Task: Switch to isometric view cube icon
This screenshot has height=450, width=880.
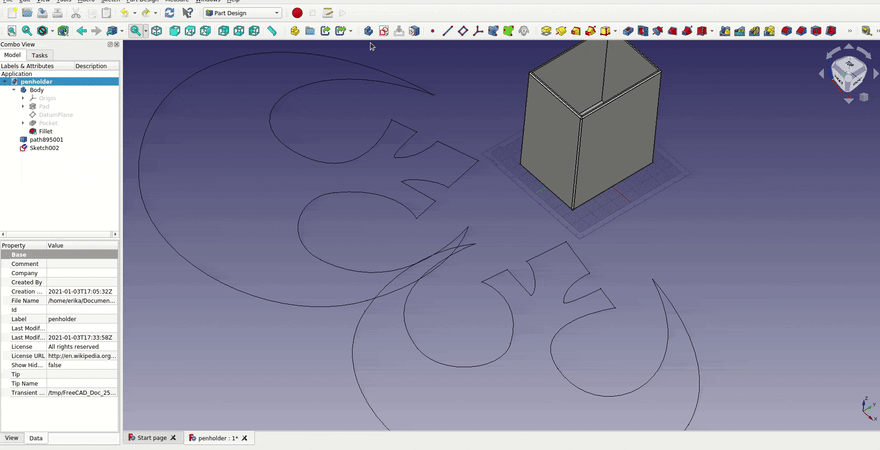Action: (157, 31)
